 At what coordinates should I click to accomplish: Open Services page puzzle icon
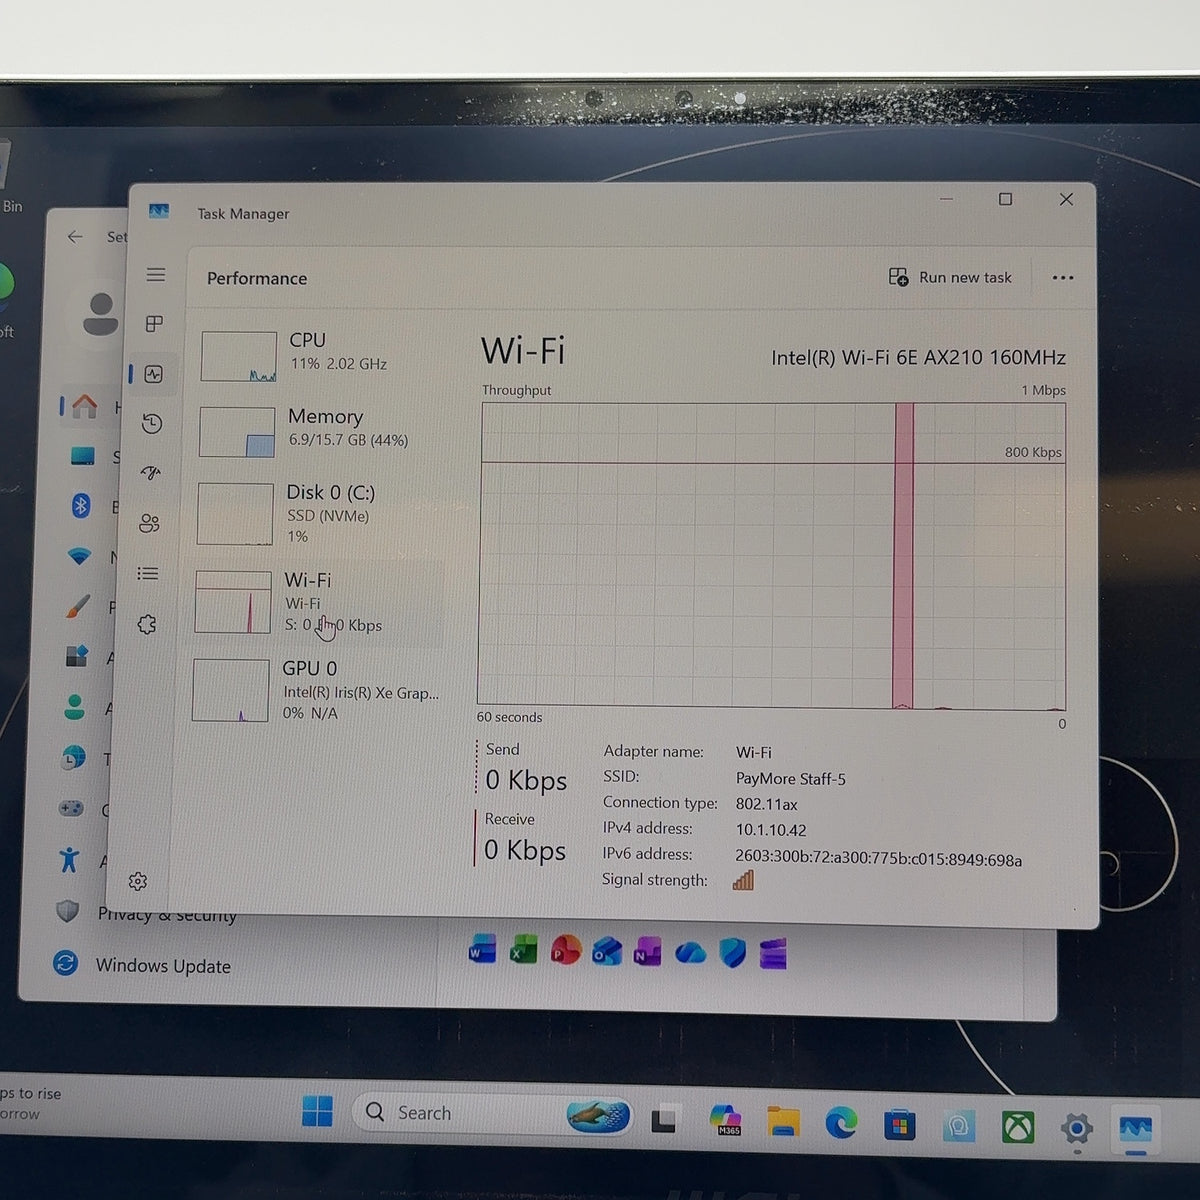pyautogui.click(x=147, y=624)
